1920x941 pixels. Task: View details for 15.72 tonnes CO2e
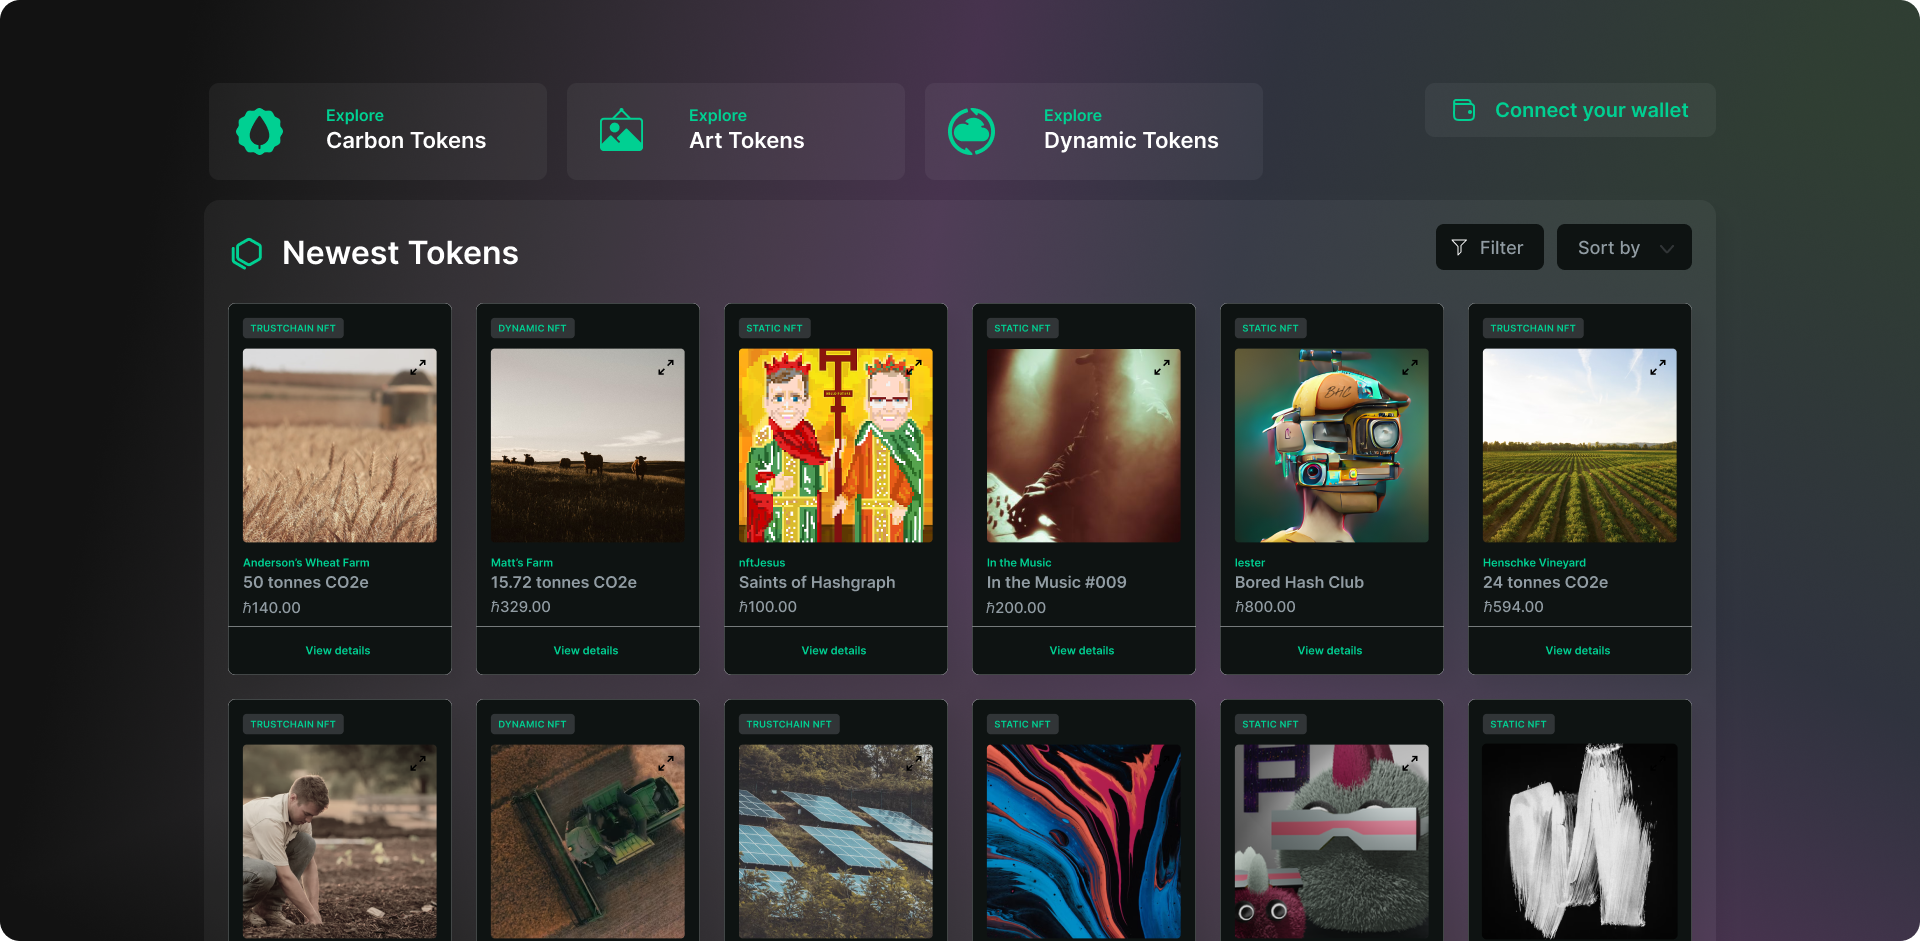[x=586, y=650]
